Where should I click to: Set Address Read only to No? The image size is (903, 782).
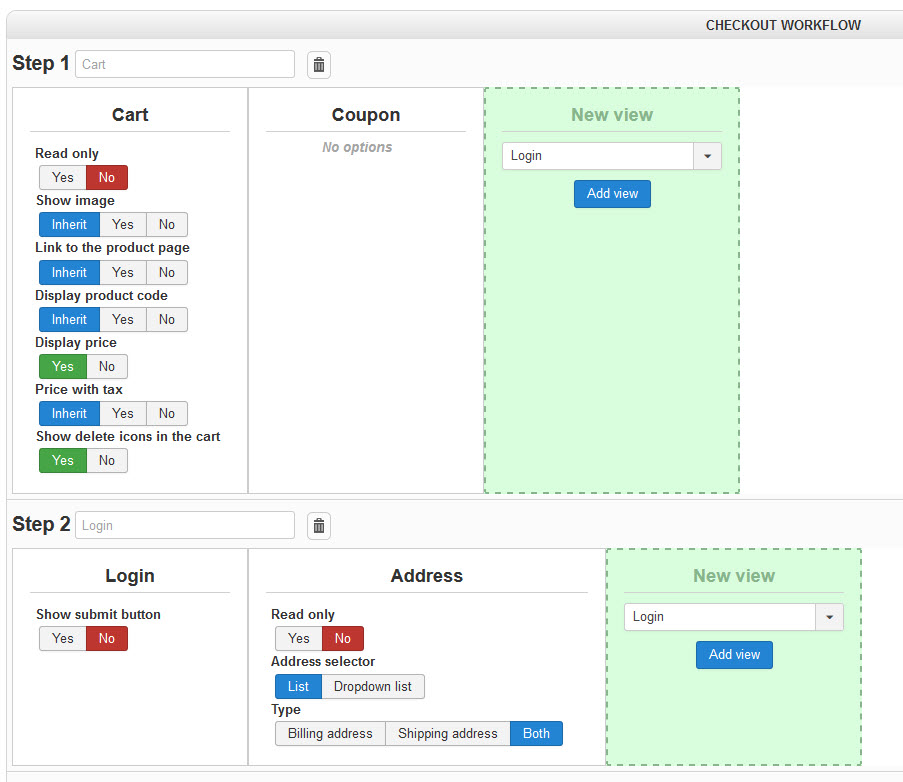[x=343, y=639]
